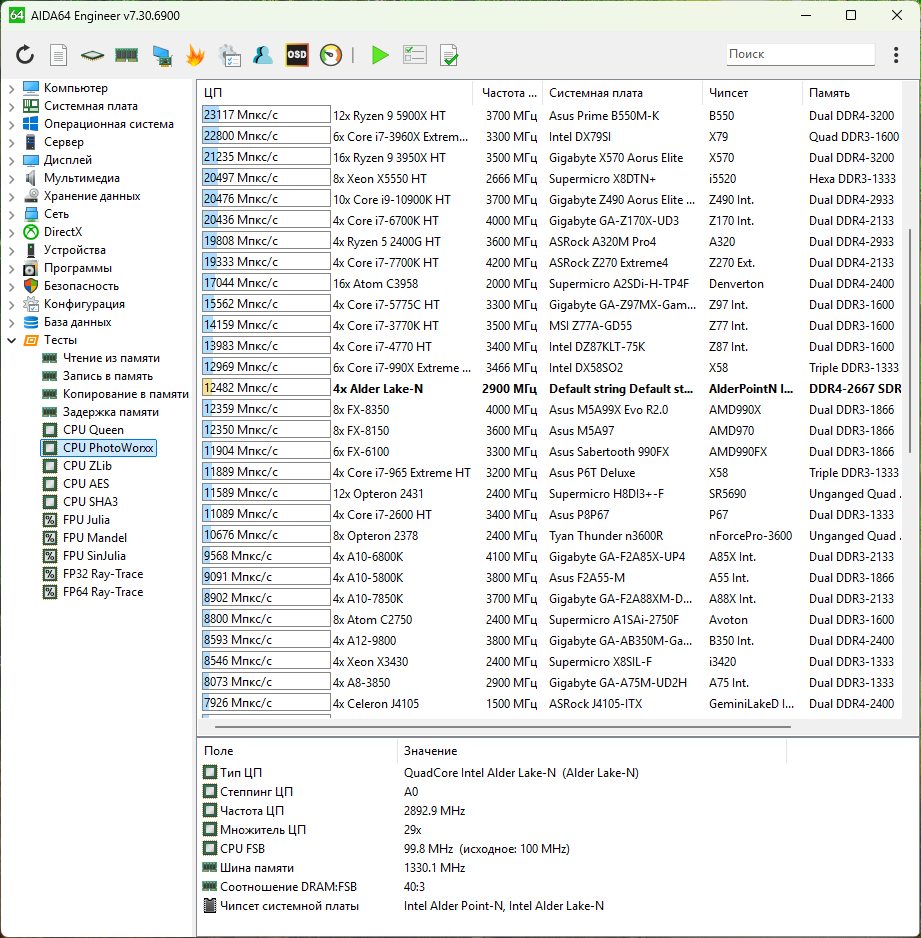The image size is (921, 938).
Task: Click the CPU chip toolbar icon
Action: click(92, 55)
